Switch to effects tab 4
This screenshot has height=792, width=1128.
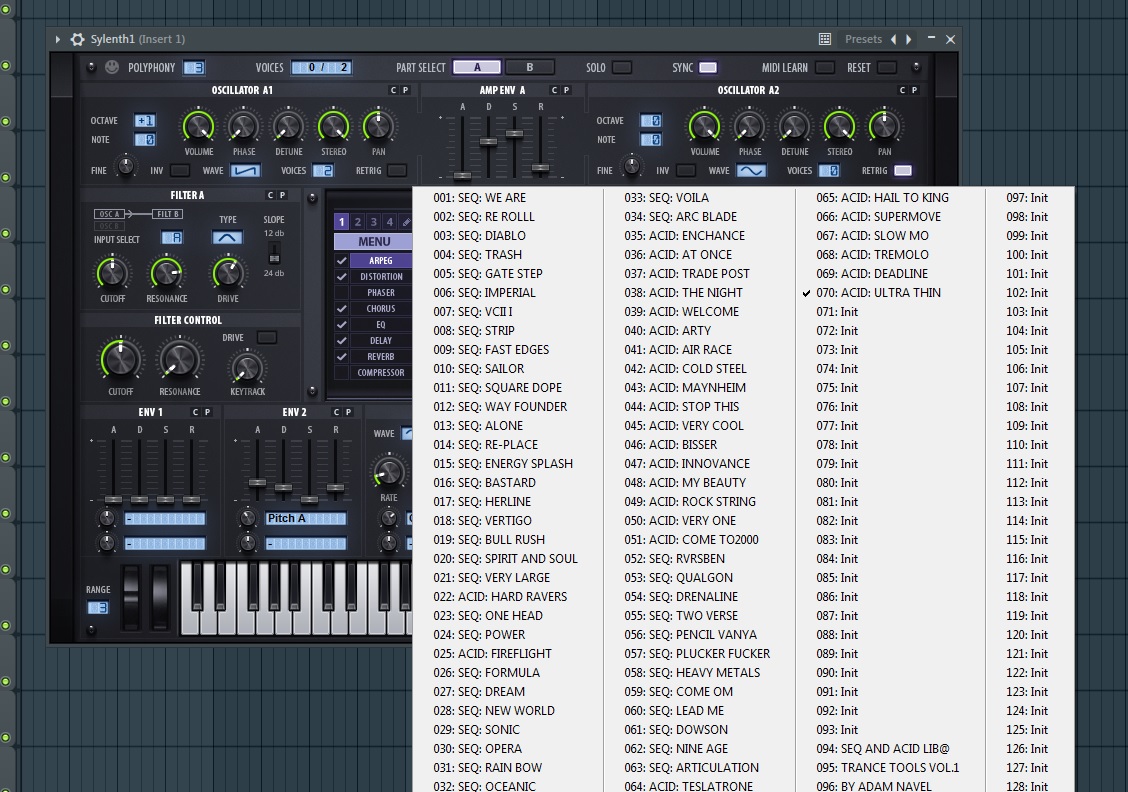coord(389,222)
